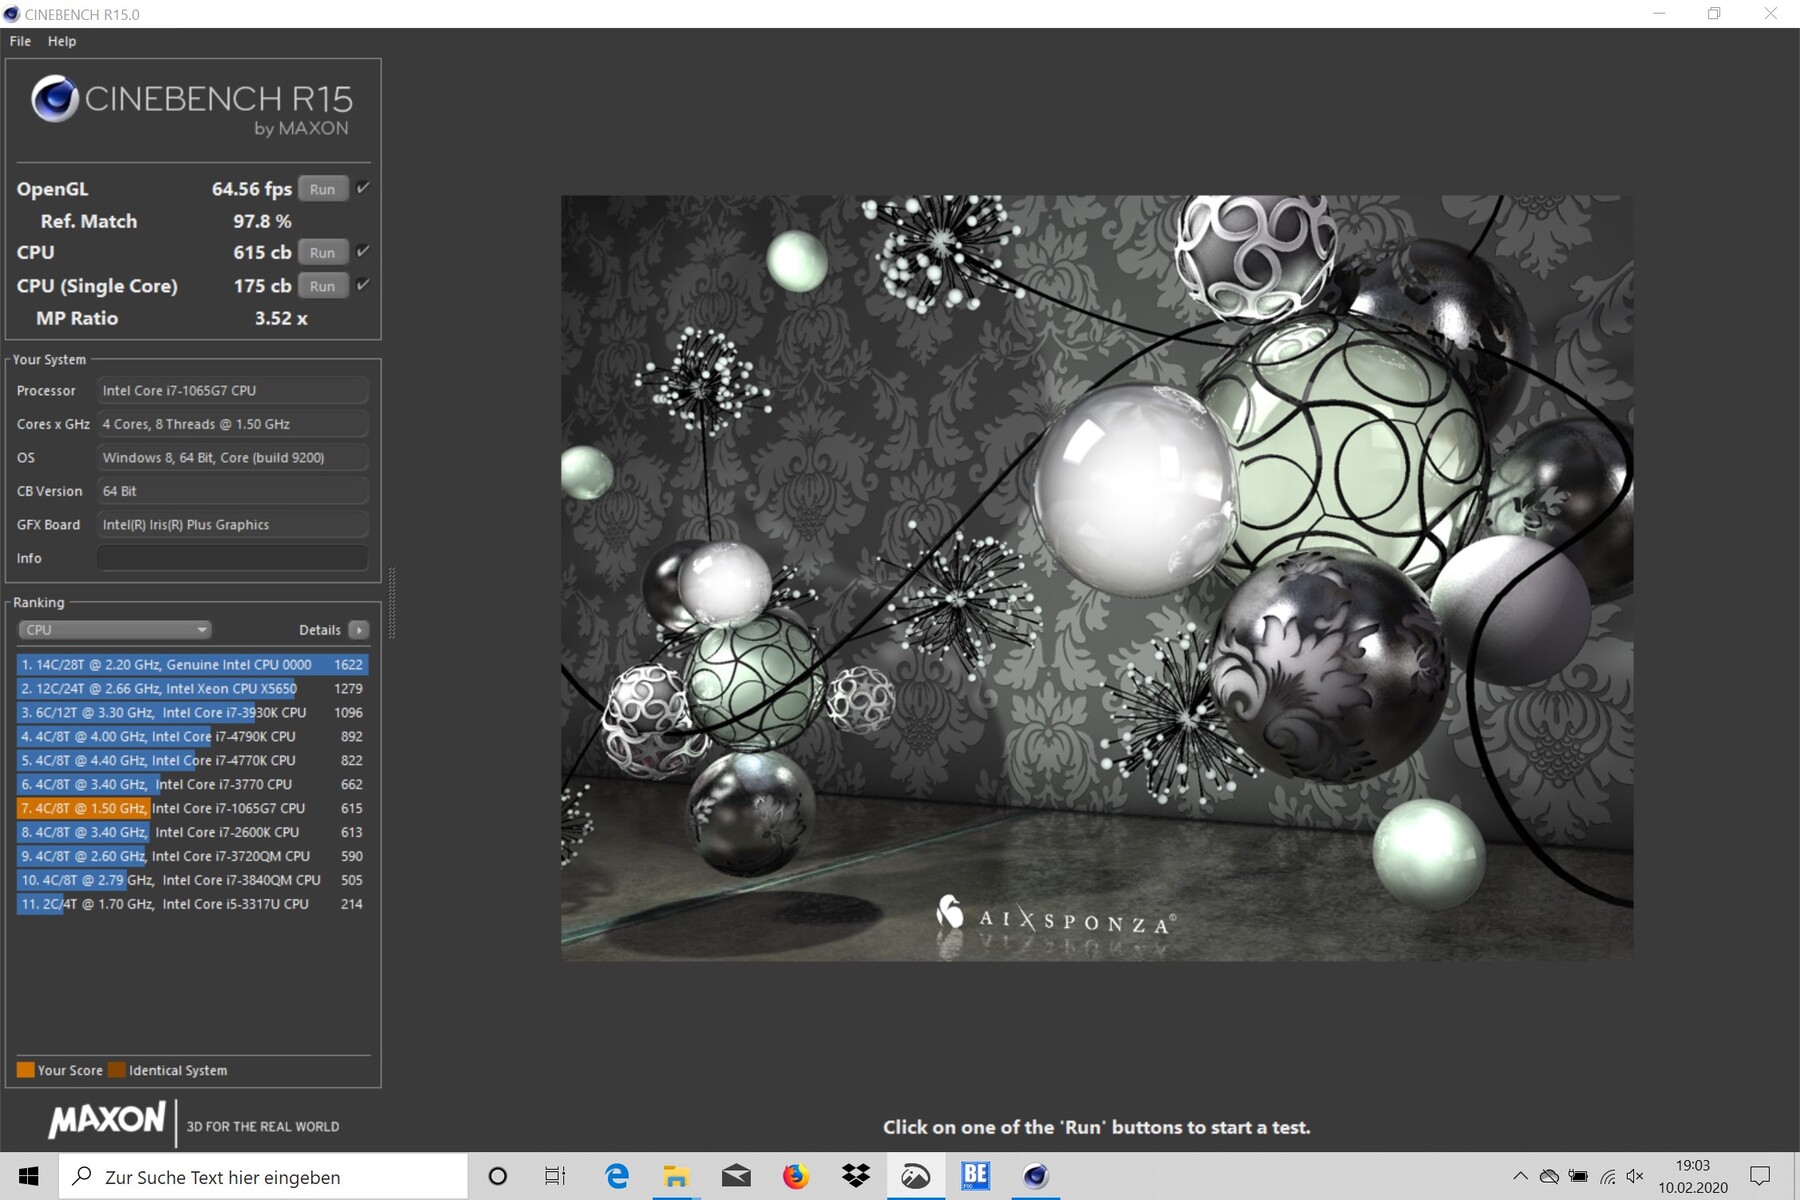The width and height of the screenshot is (1800, 1200).
Task: Open the CPU ranking dropdown
Action: click(115, 630)
